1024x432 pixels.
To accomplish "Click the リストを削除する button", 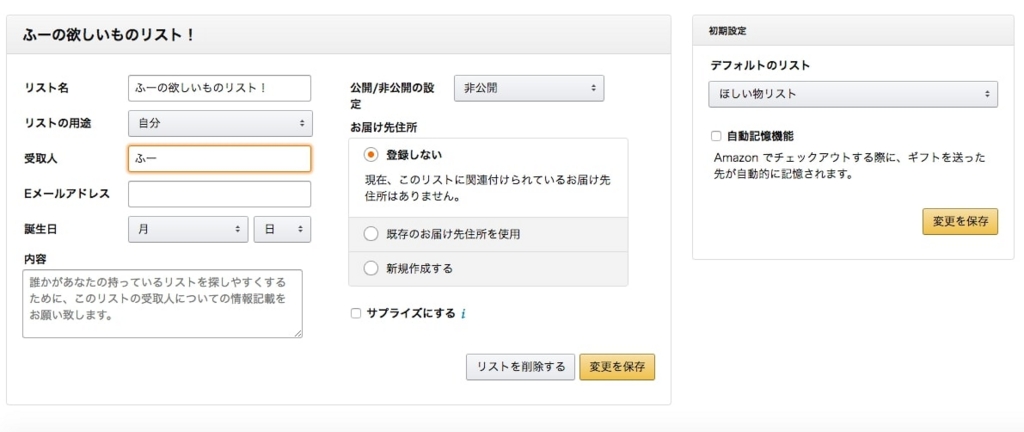I will click(520, 367).
